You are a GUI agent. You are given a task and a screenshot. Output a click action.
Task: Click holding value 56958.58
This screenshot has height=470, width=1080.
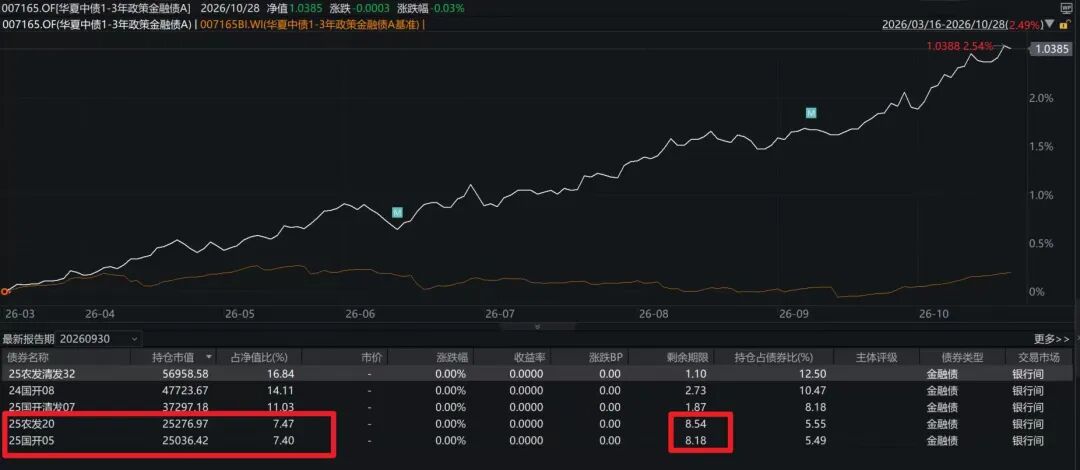(184, 374)
